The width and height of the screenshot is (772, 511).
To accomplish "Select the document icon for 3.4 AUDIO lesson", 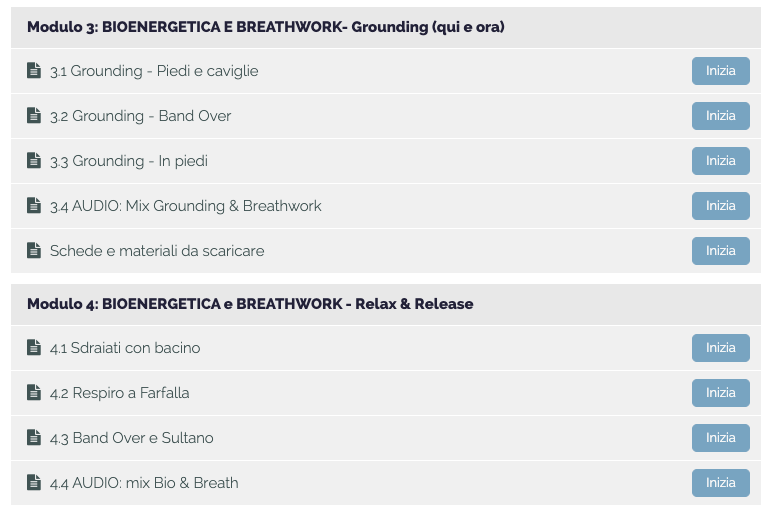I will [33, 205].
